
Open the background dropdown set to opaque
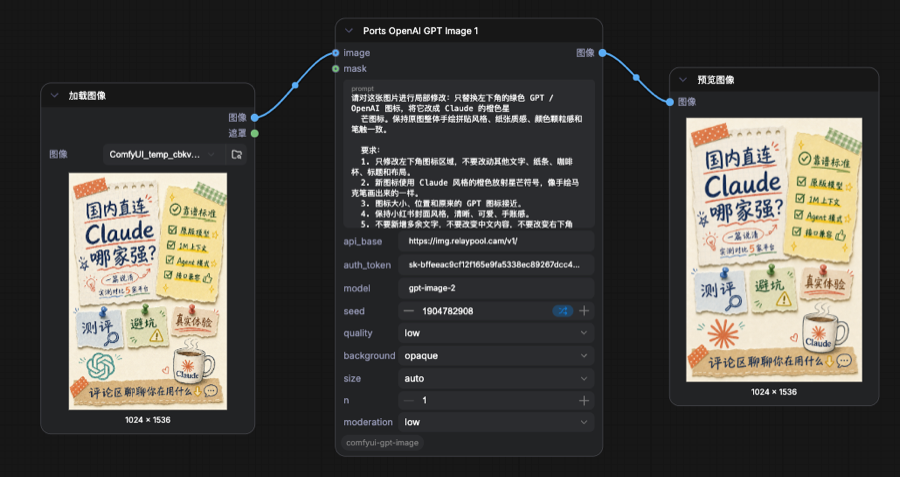coord(496,356)
